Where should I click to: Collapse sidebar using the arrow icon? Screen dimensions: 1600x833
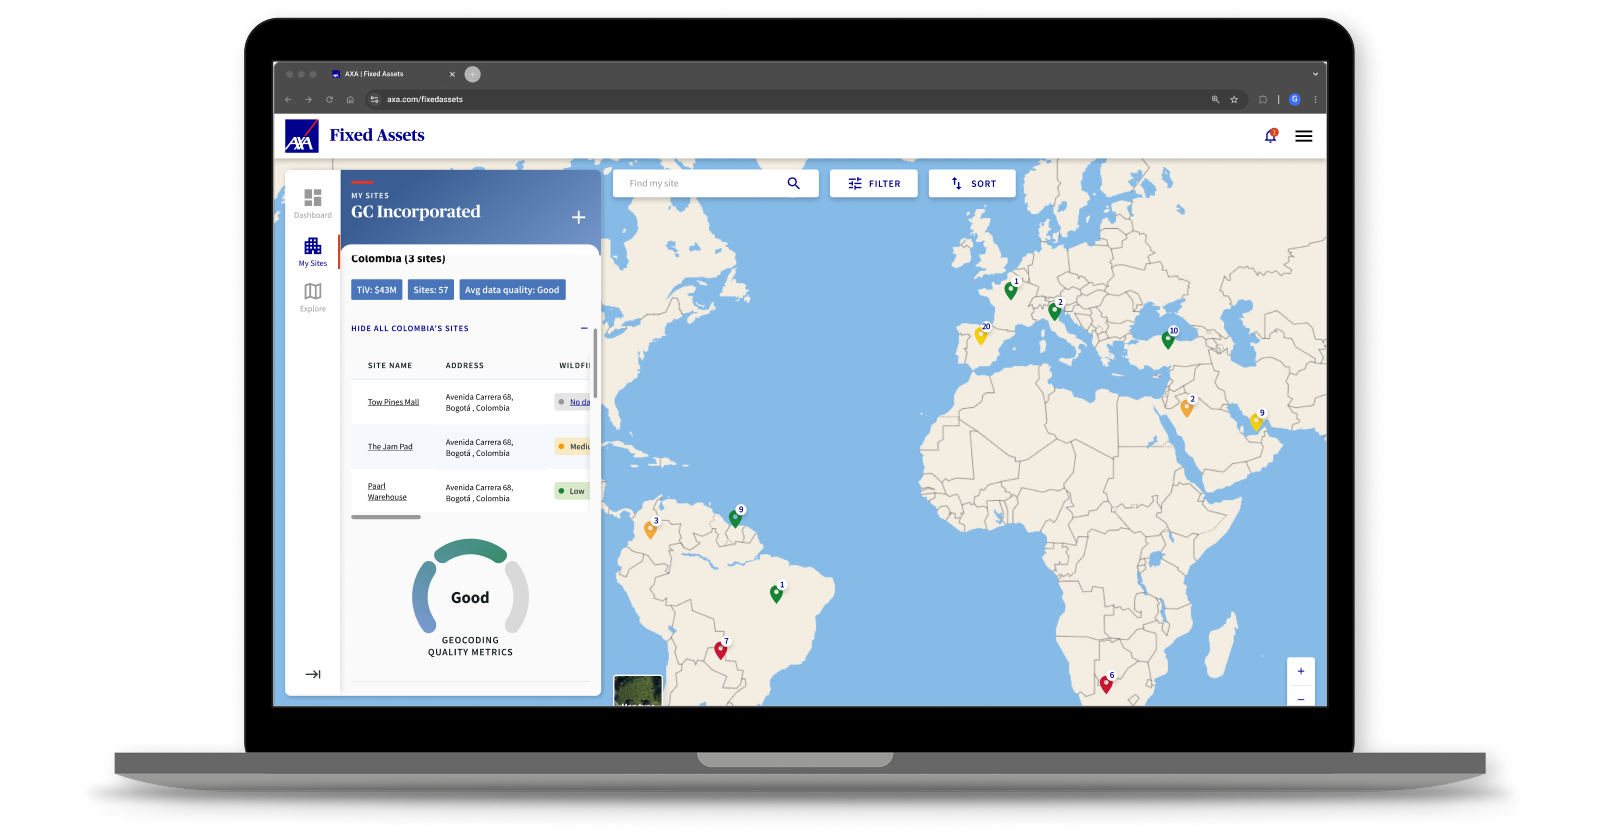313,674
